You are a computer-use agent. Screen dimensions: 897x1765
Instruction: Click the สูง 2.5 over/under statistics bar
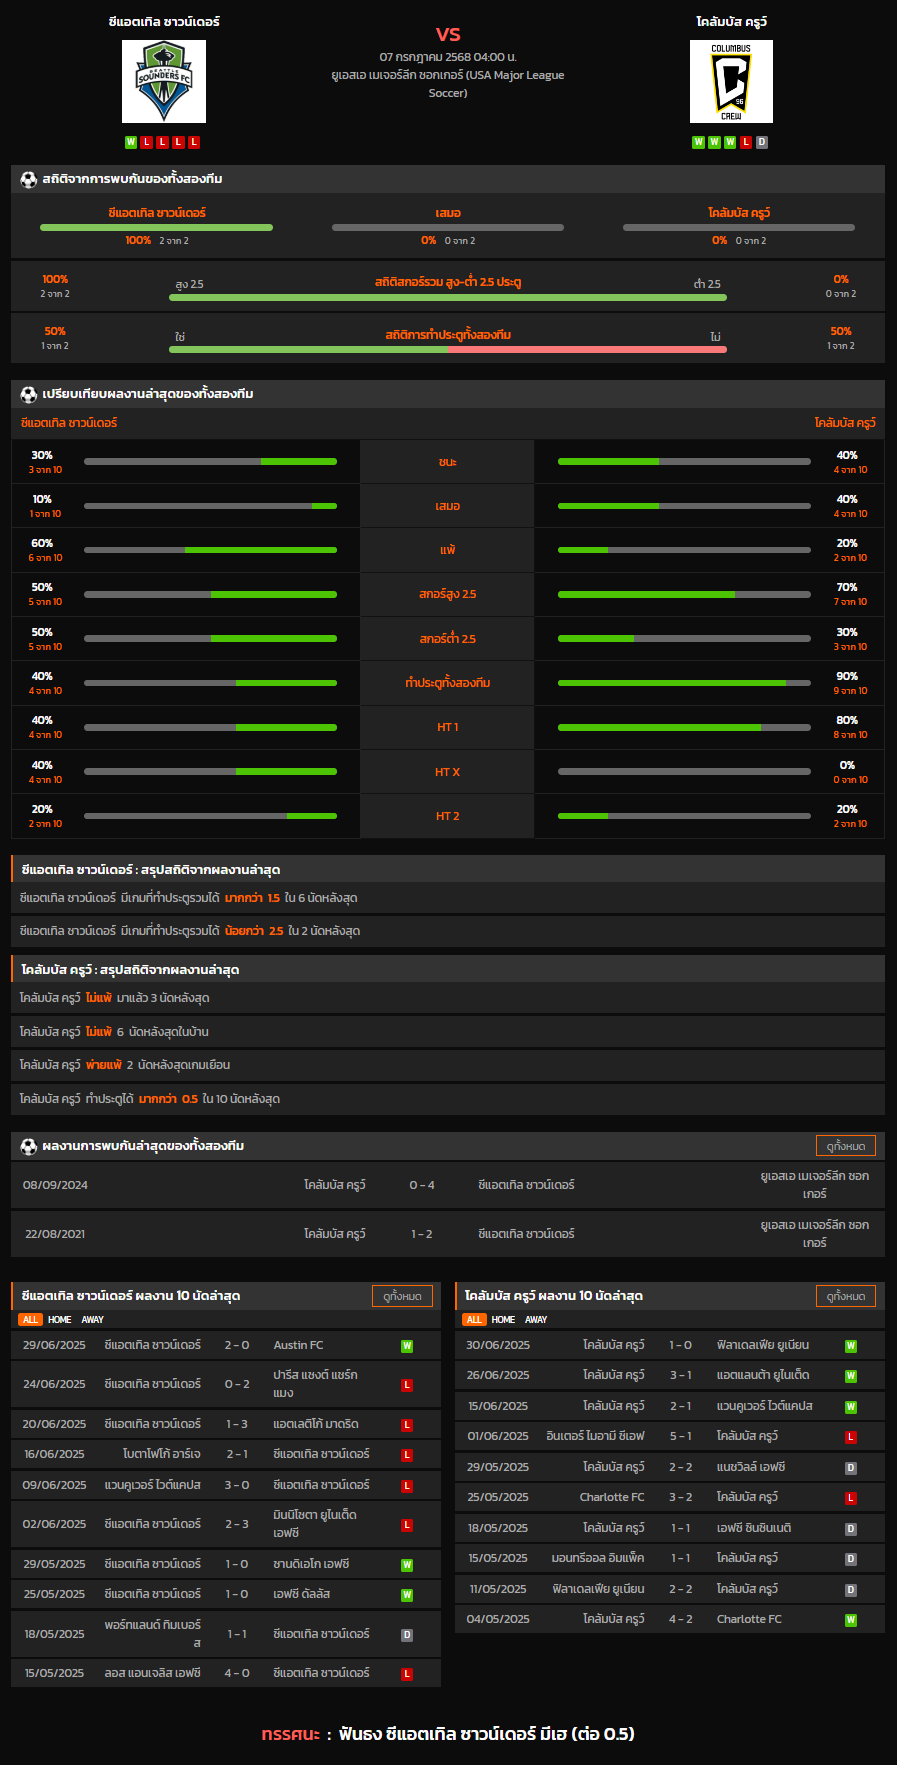pyautogui.click(x=448, y=297)
